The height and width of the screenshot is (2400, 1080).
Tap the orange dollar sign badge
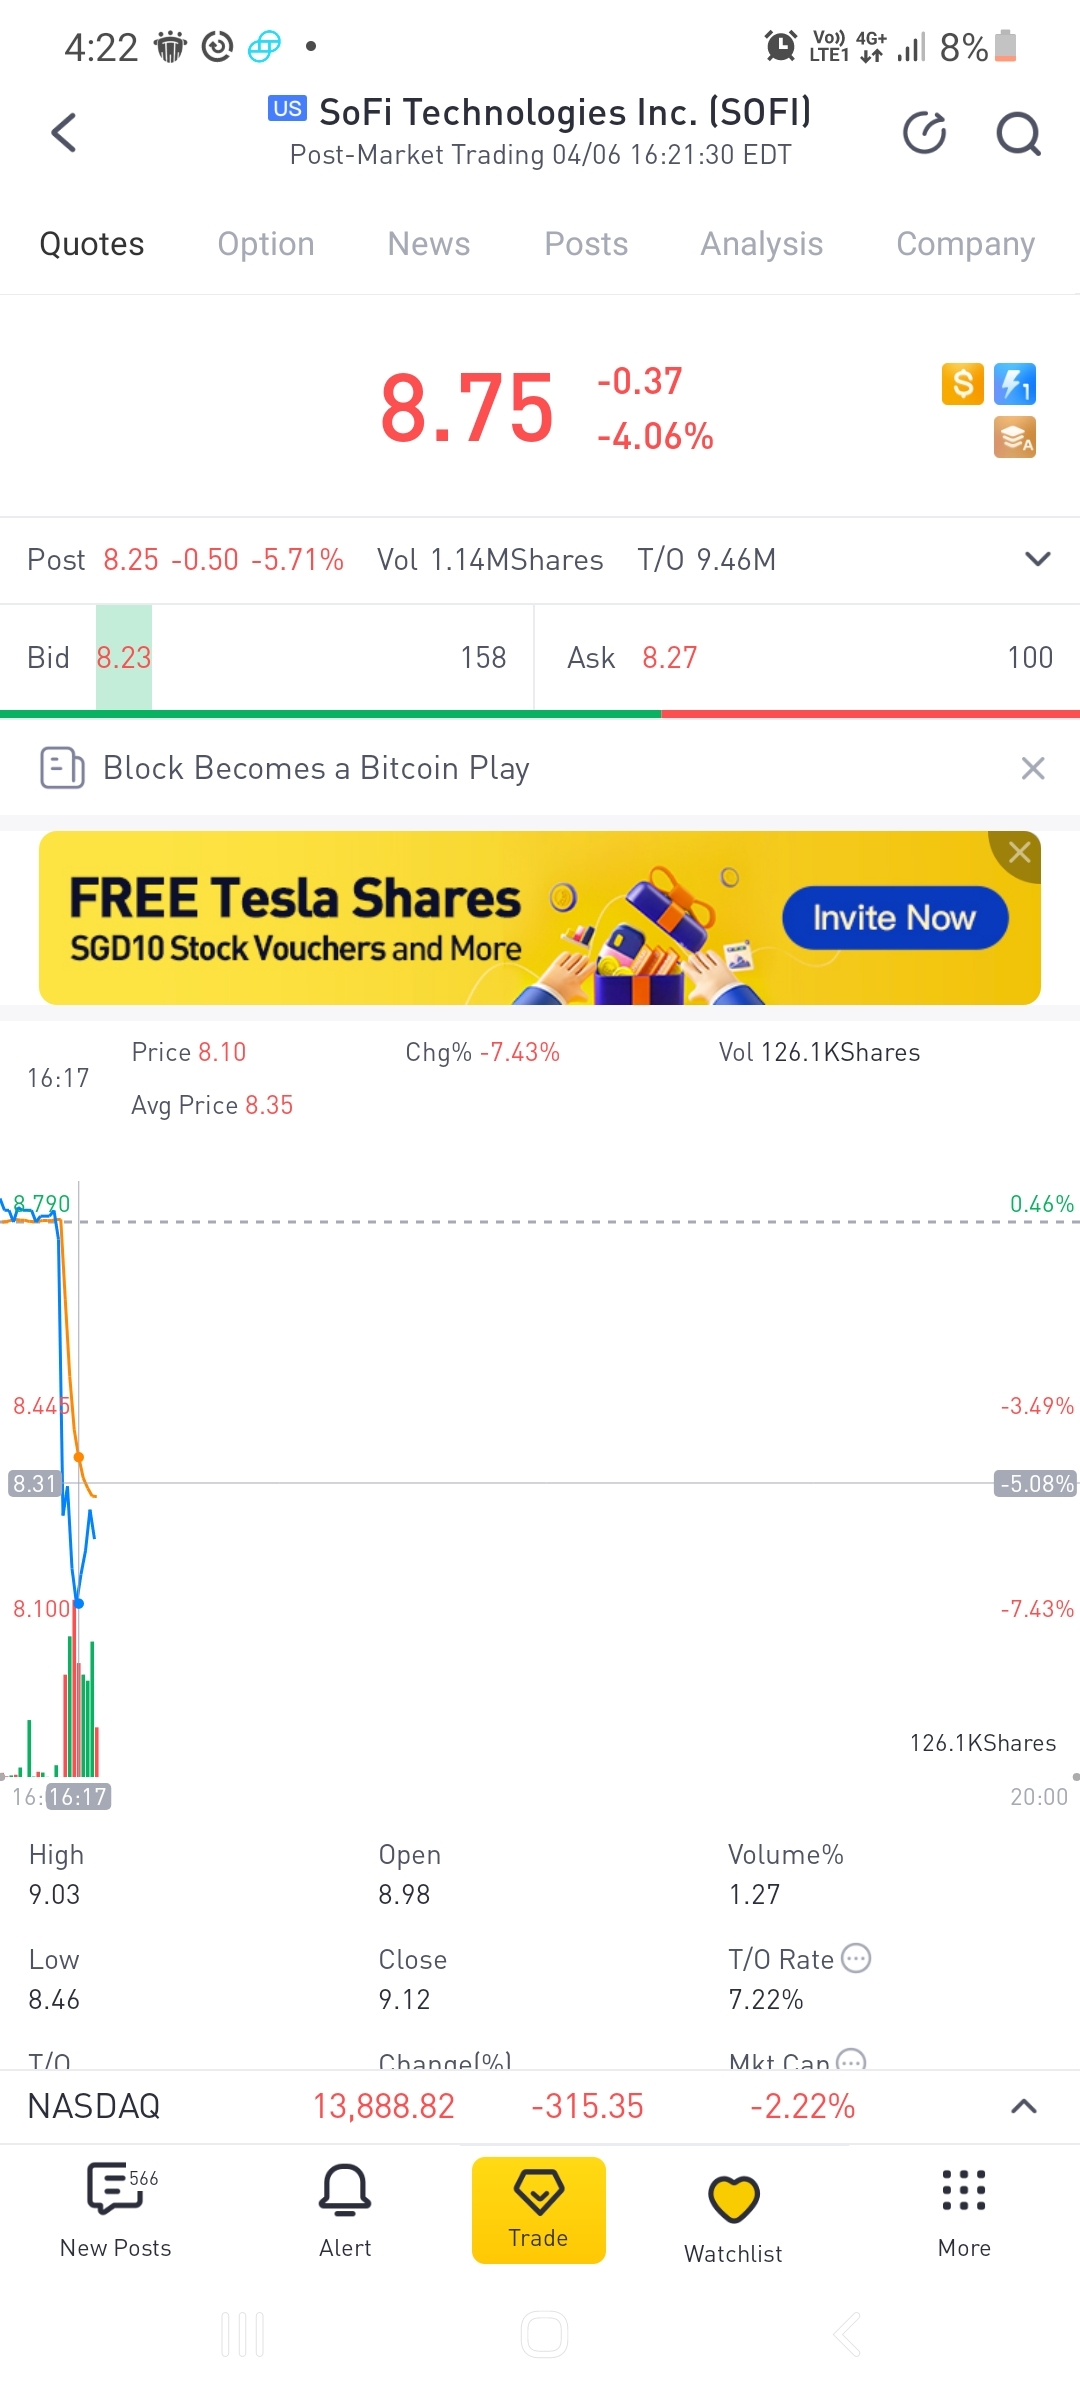click(x=962, y=384)
